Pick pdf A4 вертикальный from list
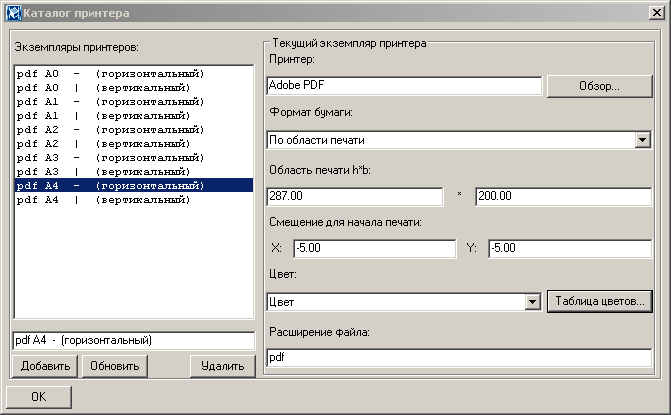Screen dimensions: 671x415 point(111,200)
